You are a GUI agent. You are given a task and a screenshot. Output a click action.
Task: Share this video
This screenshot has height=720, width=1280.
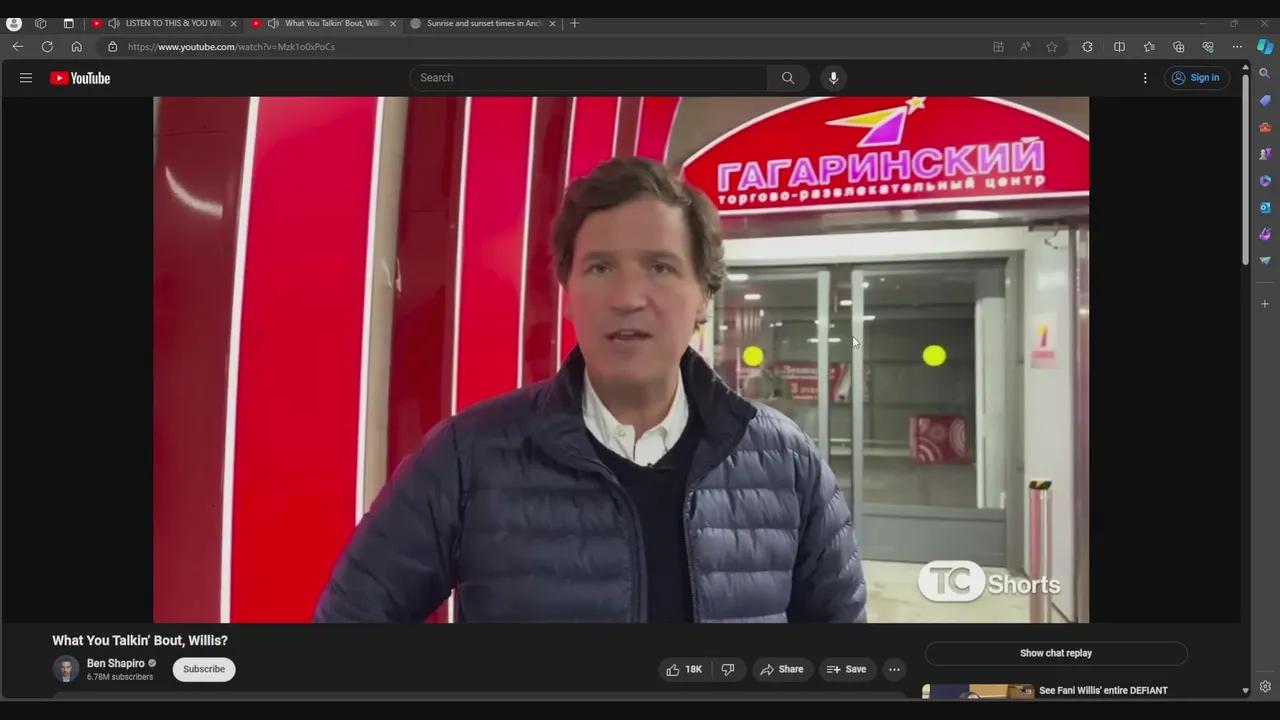(x=781, y=669)
